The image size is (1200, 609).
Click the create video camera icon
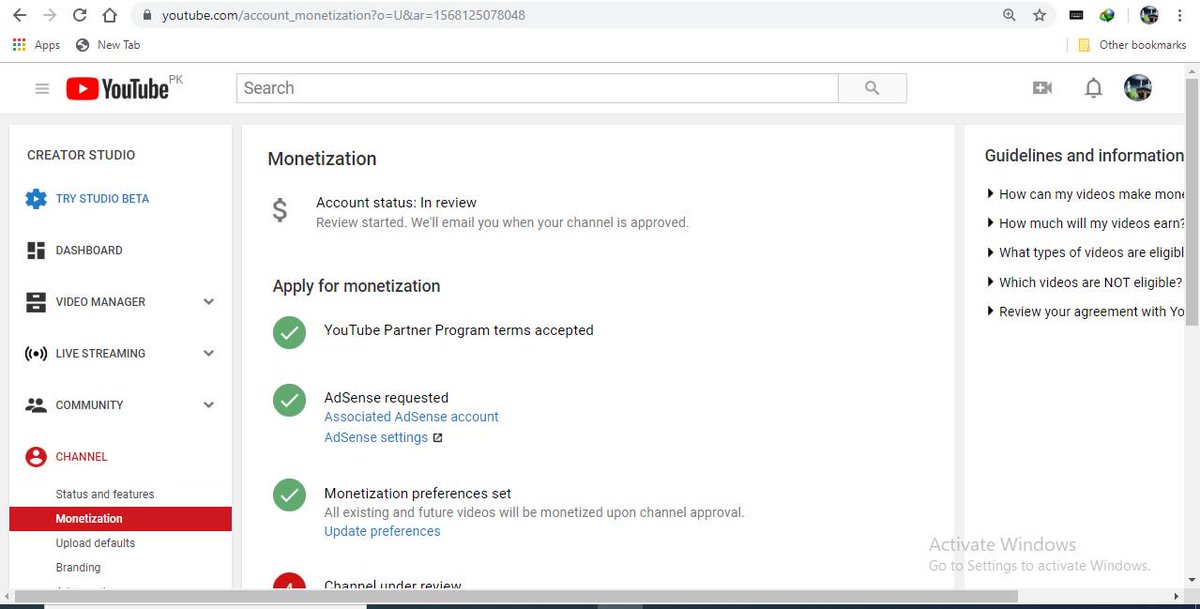pos(1042,88)
